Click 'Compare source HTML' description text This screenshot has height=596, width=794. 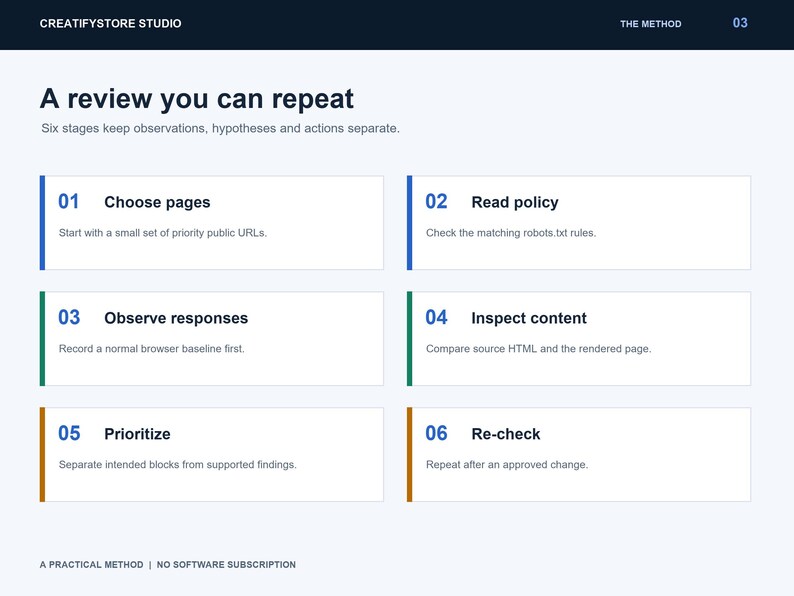(539, 349)
